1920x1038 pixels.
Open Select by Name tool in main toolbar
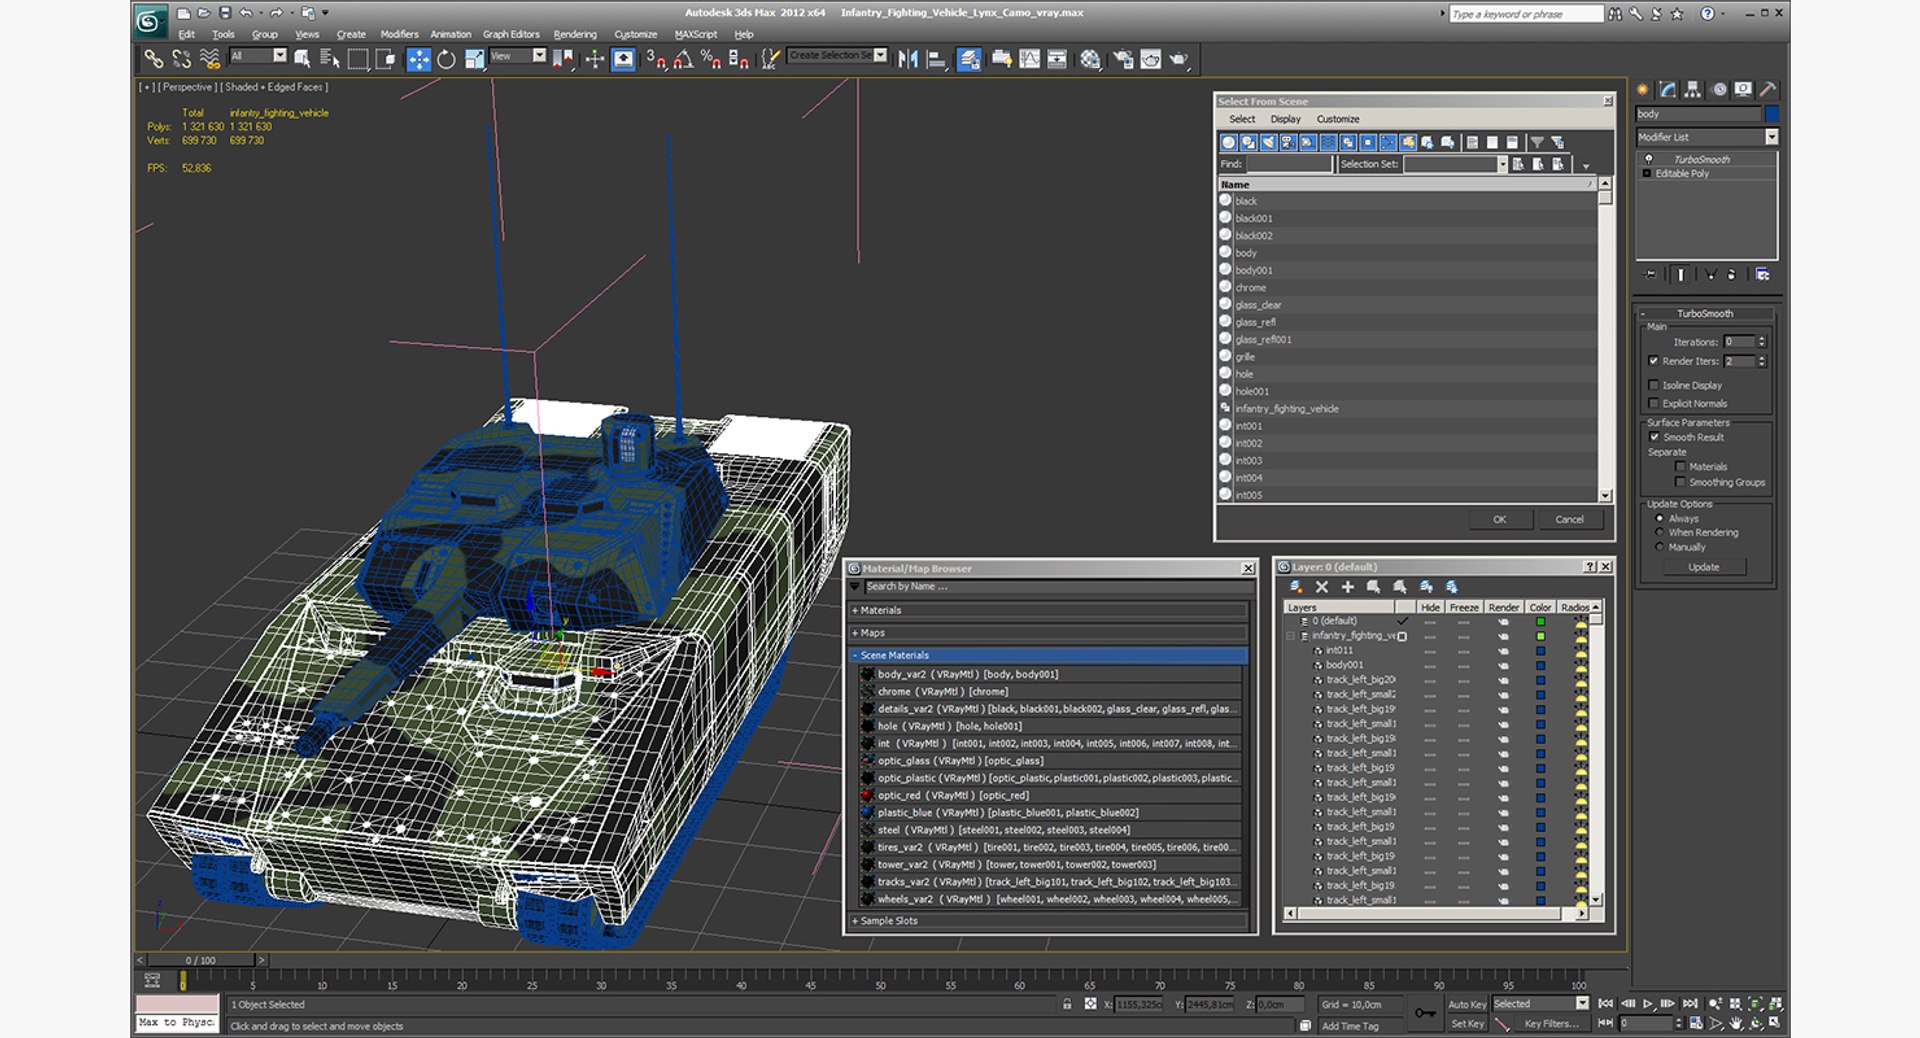(x=329, y=59)
